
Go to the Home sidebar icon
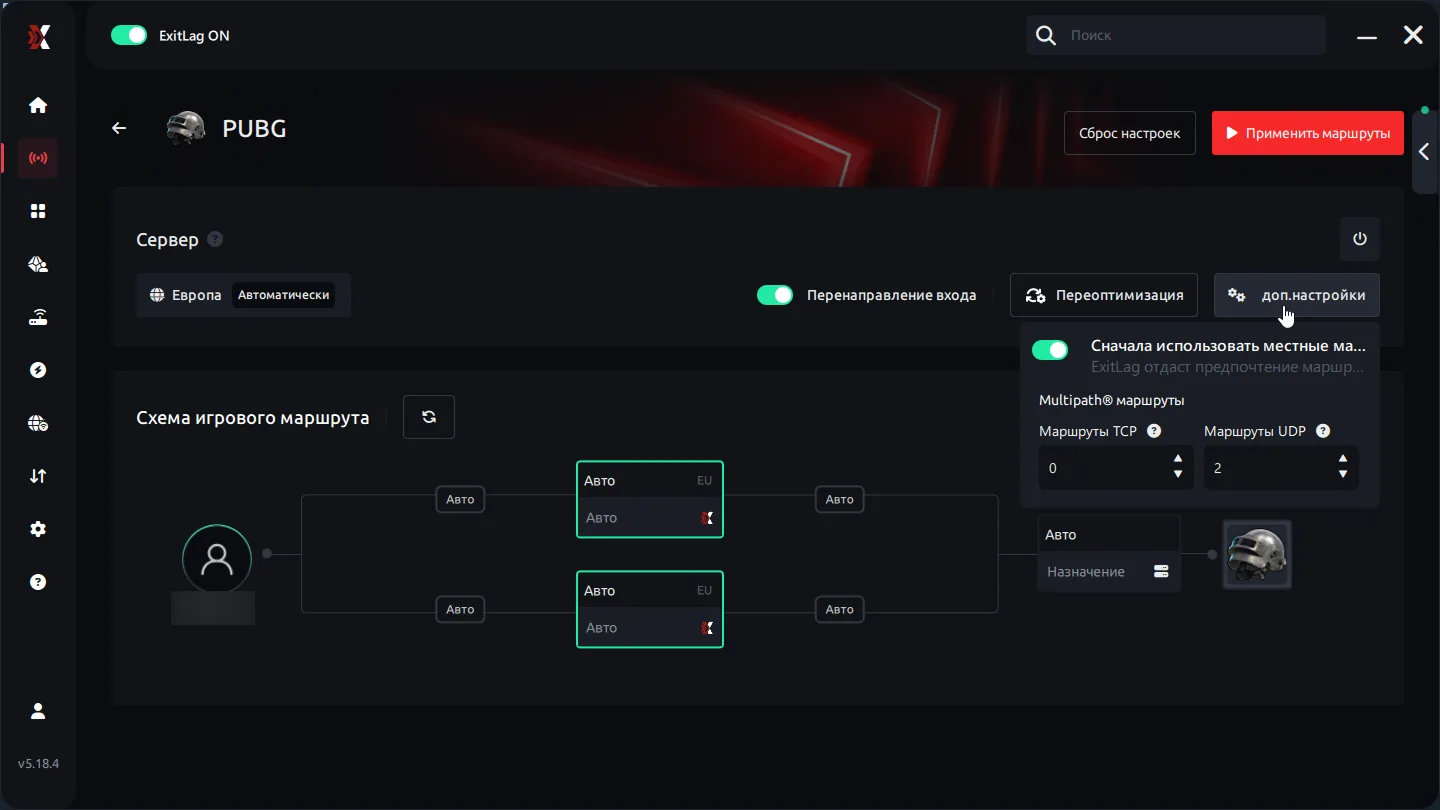38,105
